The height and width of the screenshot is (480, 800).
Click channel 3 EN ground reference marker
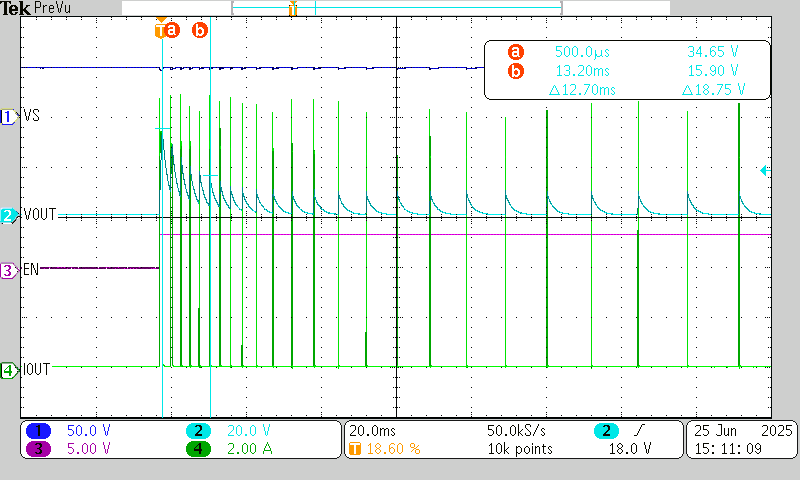(x=9, y=269)
